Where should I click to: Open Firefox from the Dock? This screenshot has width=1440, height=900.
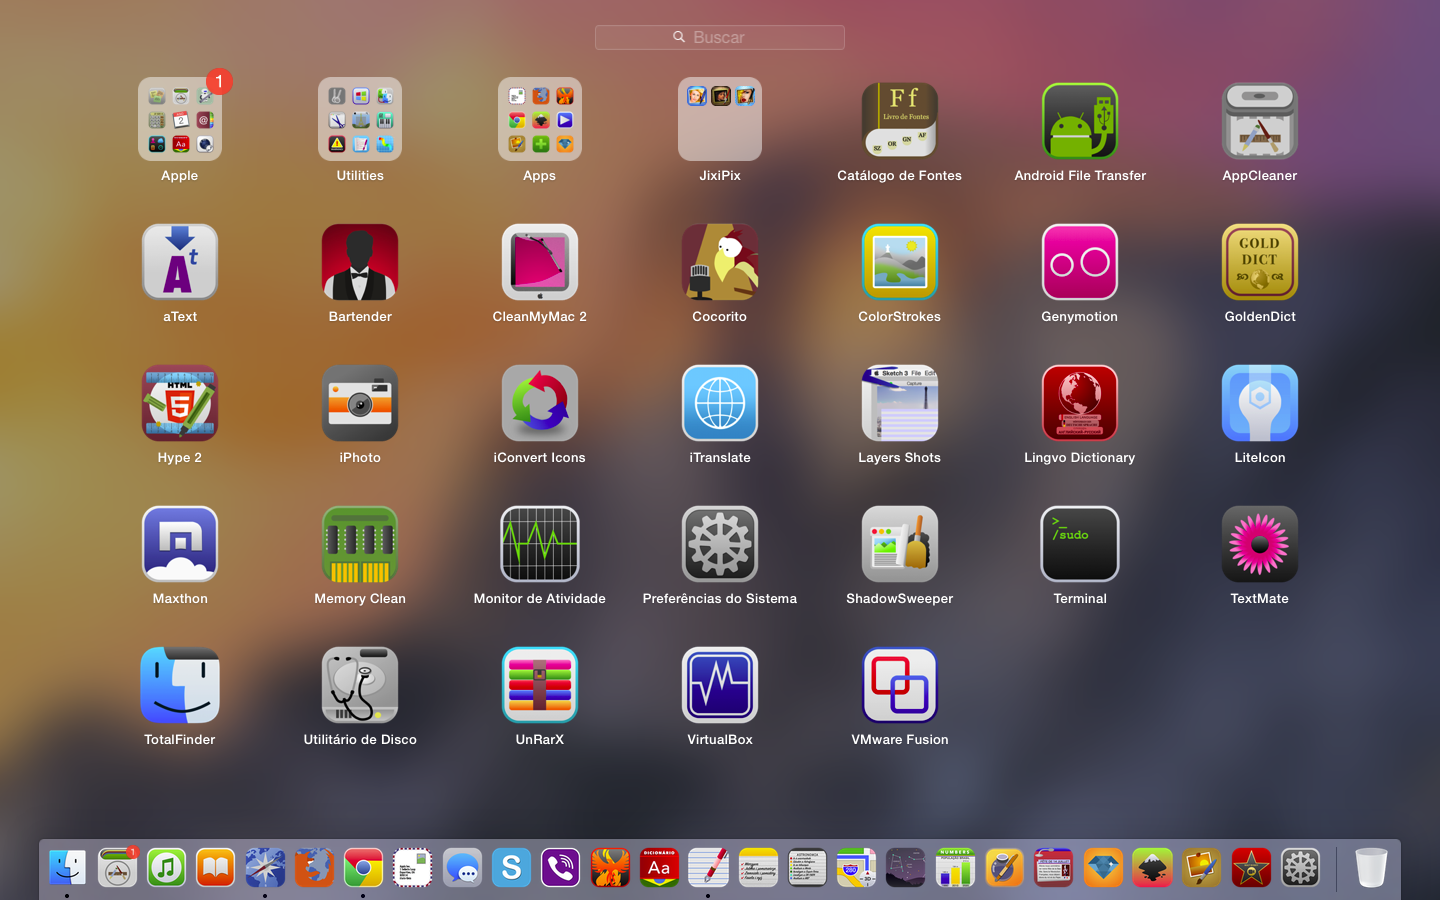click(x=314, y=868)
